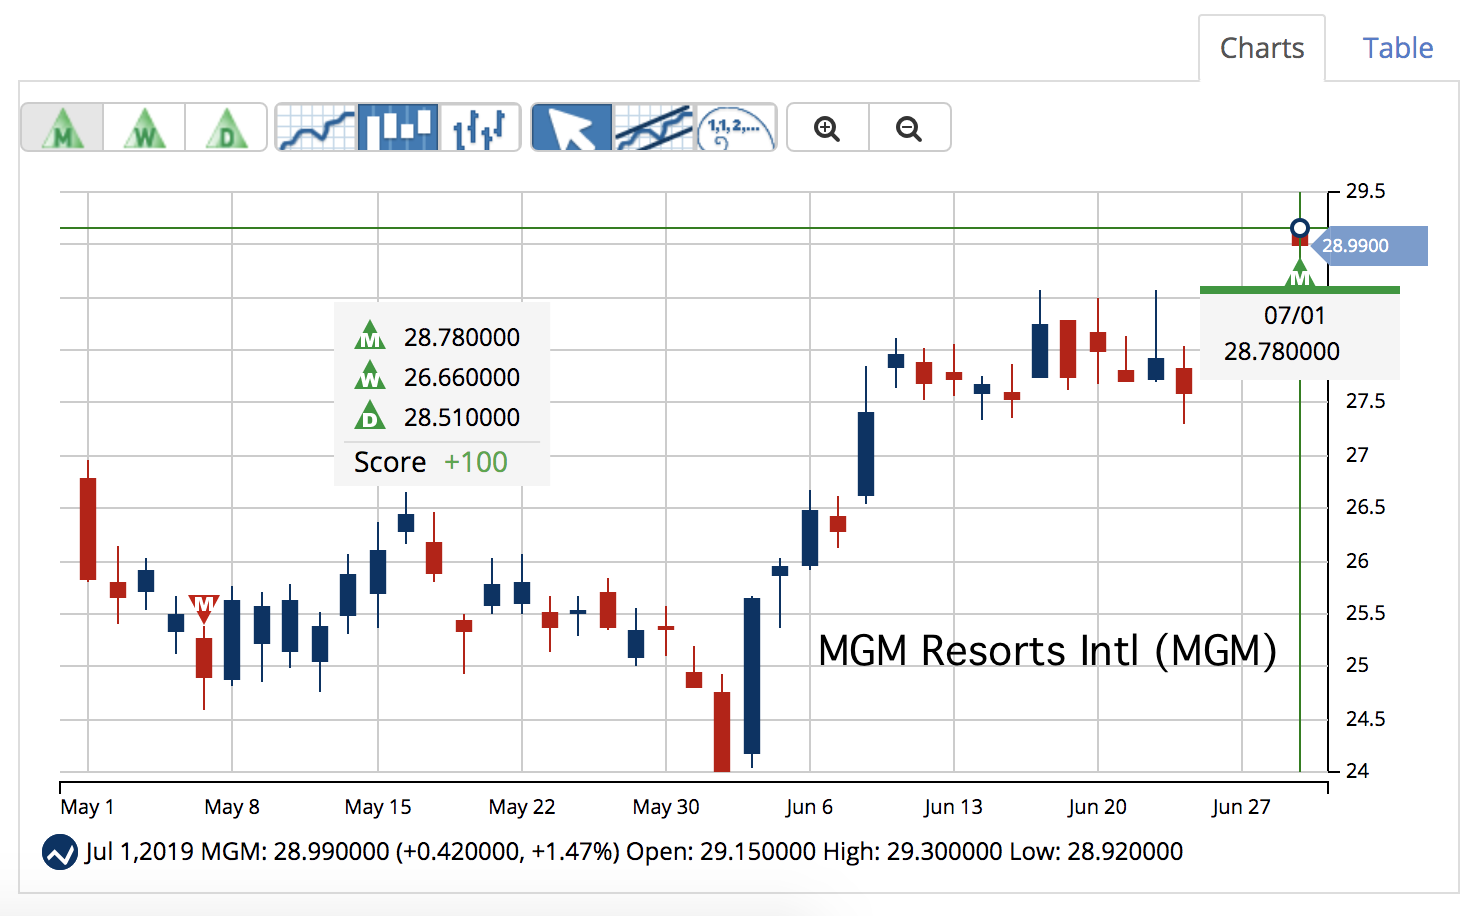Click the May 15 axis label
Image resolution: width=1480 pixels, height=916 pixels.
click(x=378, y=807)
